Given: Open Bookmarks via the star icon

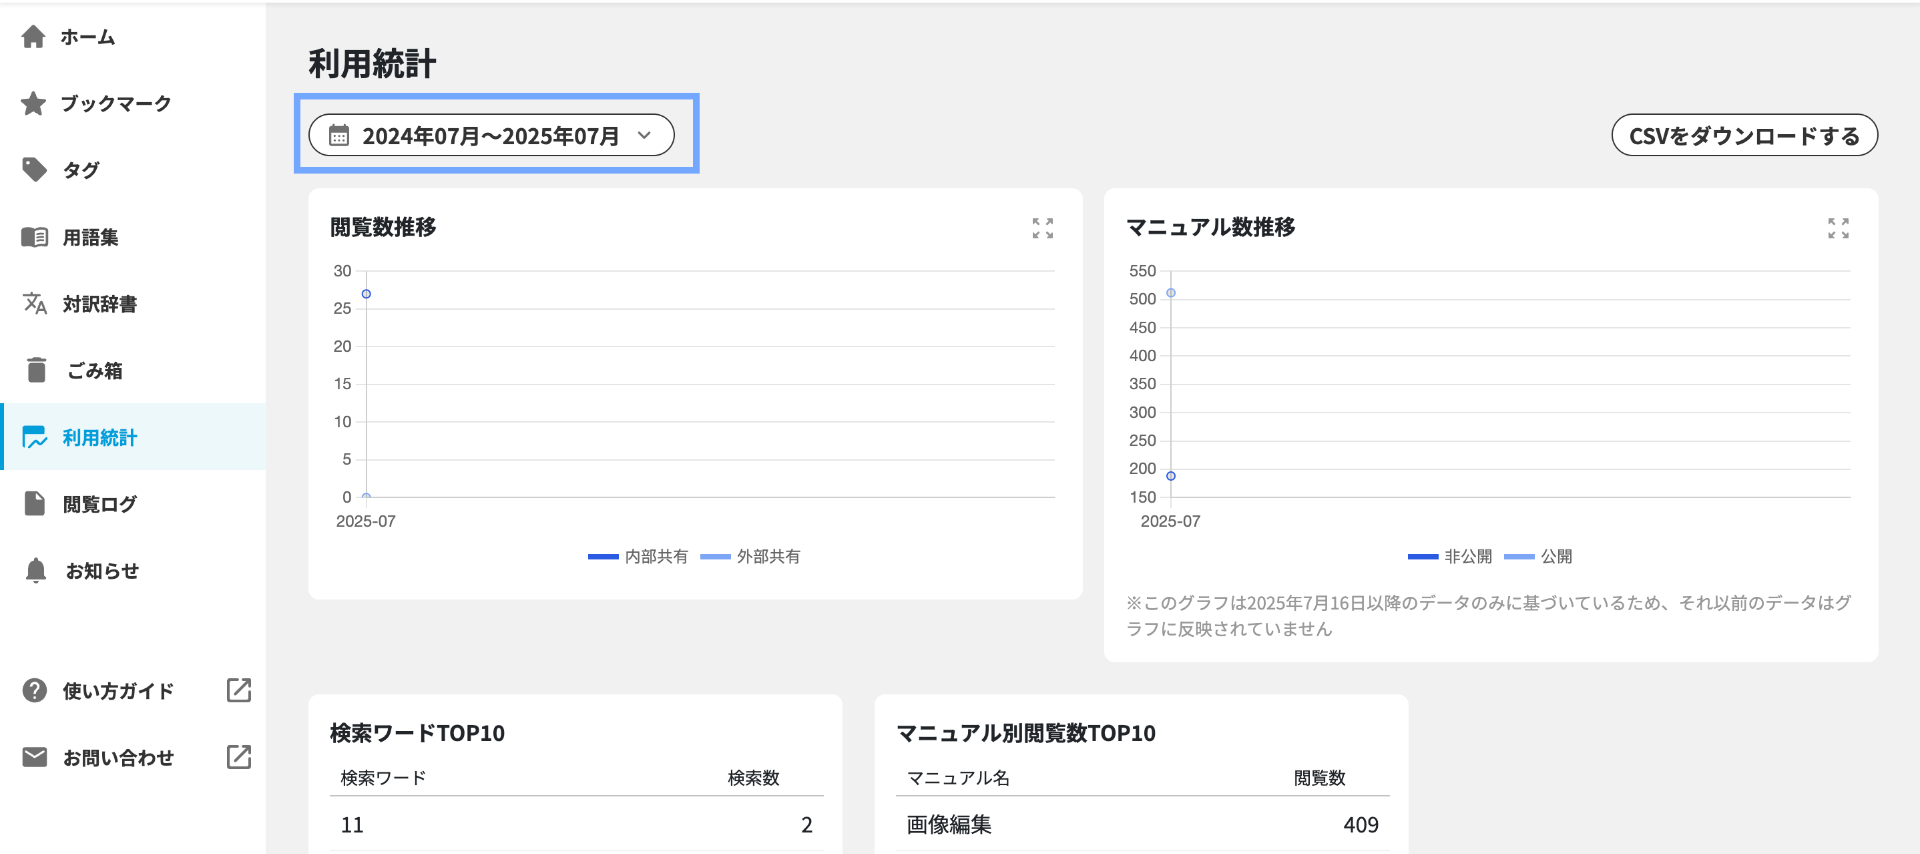Looking at the screenshot, I should point(33,104).
